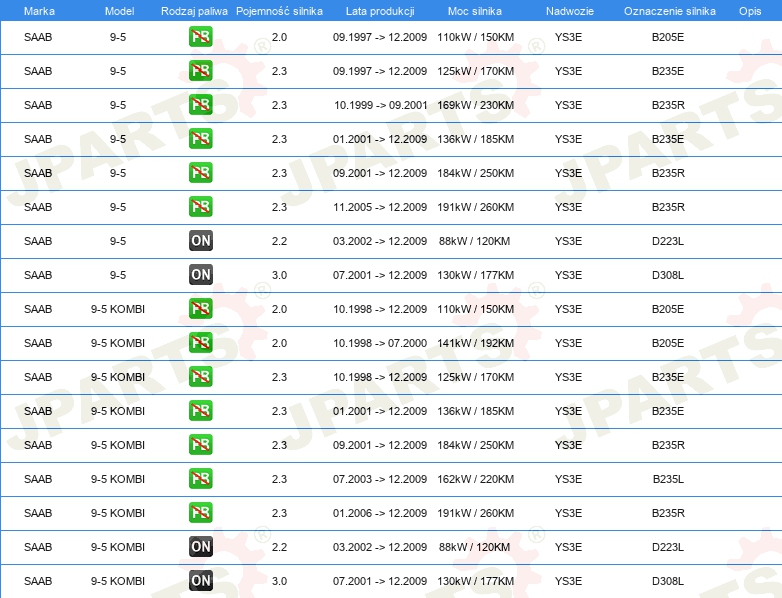Click petrol icon in 9-5 KOMBI 136kW/185KM row
Screen dimensions: 782x598
tap(200, 410)
